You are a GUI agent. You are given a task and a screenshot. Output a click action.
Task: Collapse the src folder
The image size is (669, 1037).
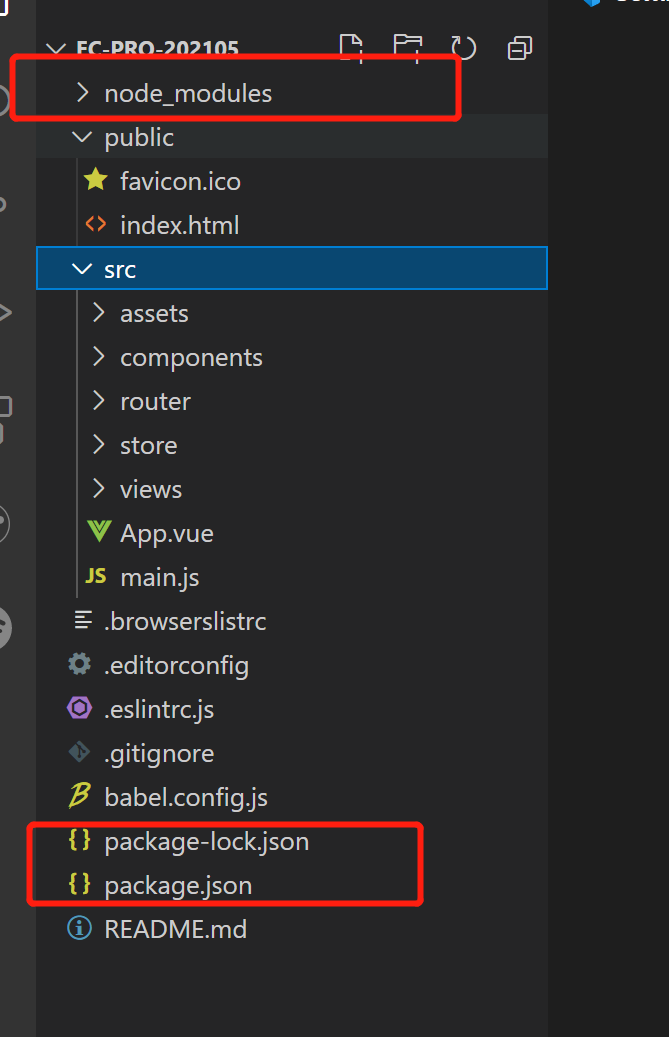(82, 269)
